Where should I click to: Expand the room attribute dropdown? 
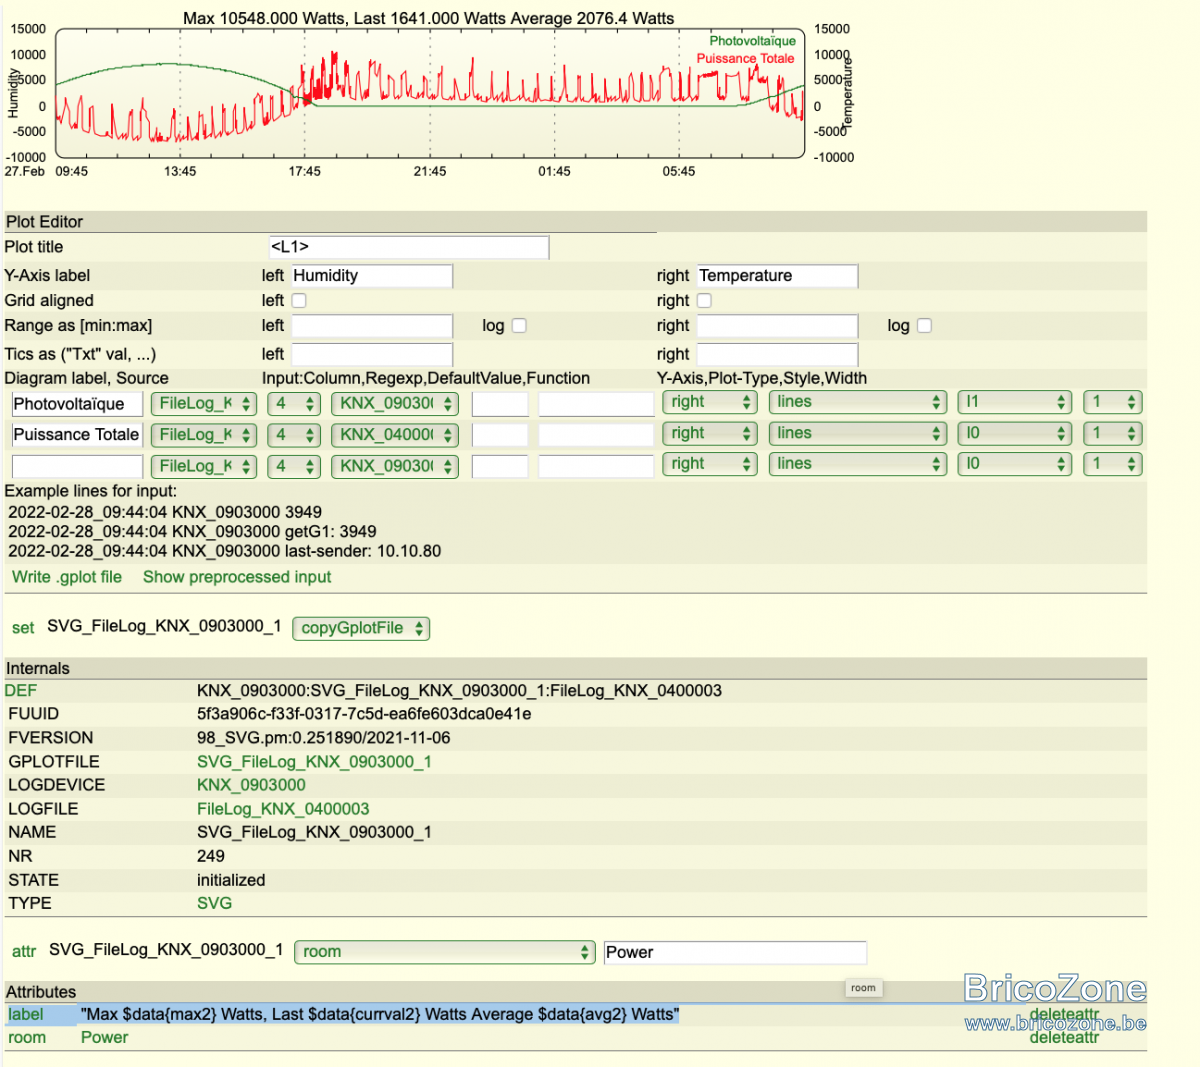pyautogui.click(x=445, y=952)
